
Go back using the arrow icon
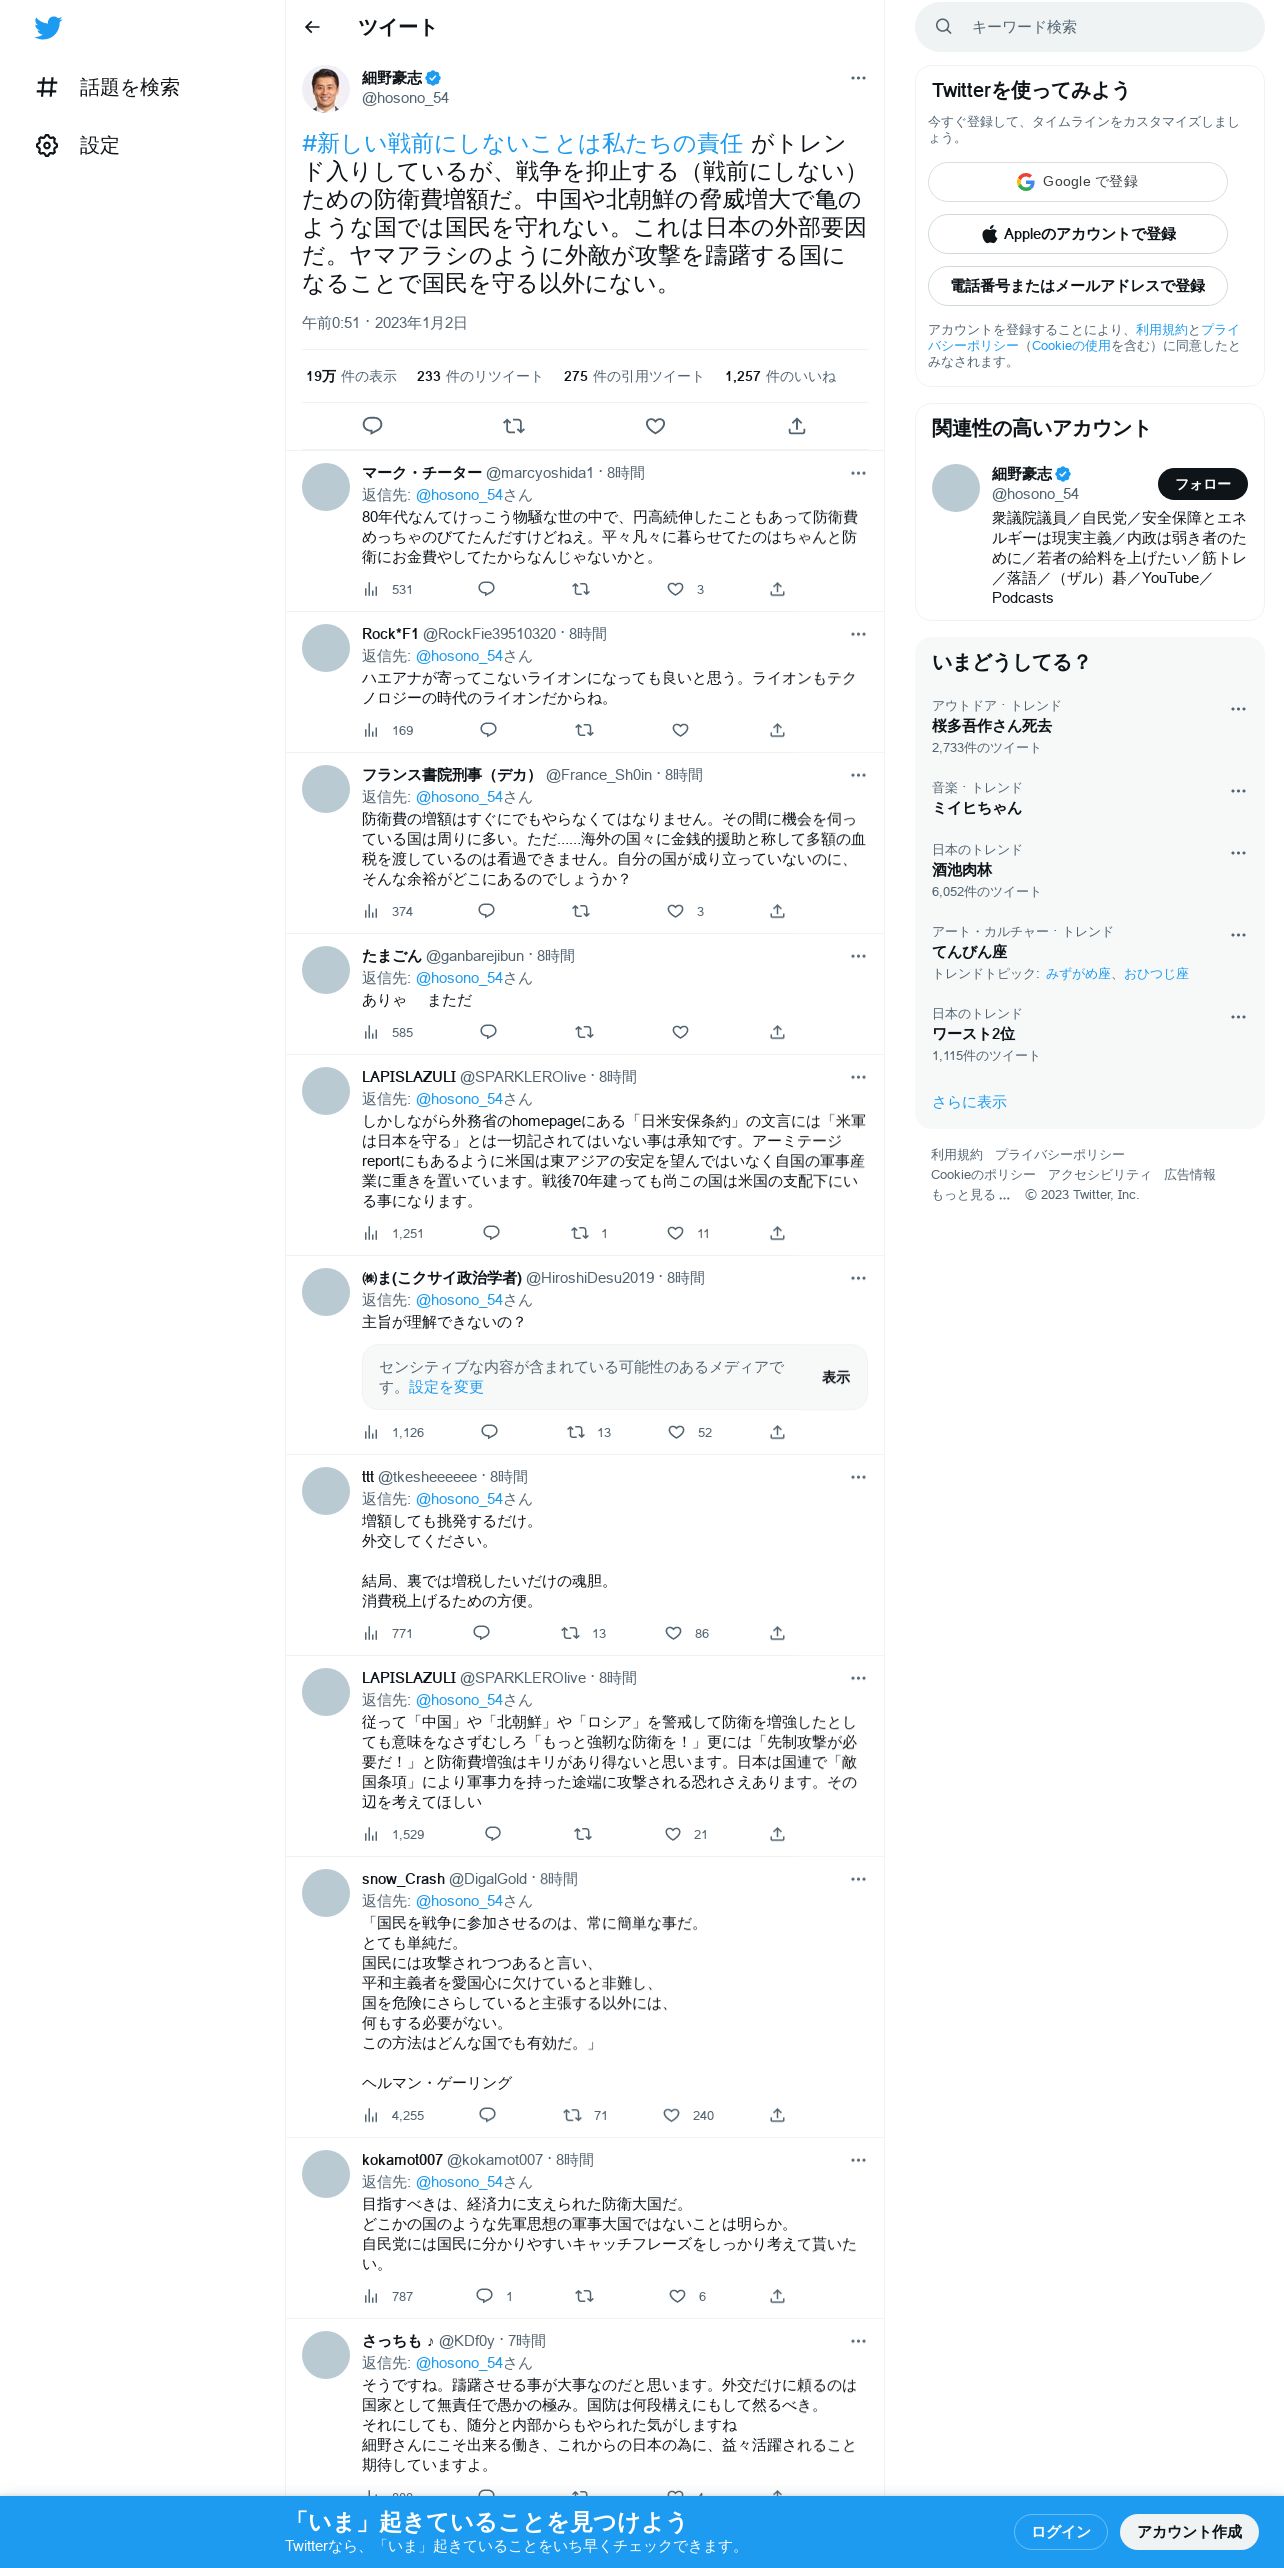(x=312, y=27)
